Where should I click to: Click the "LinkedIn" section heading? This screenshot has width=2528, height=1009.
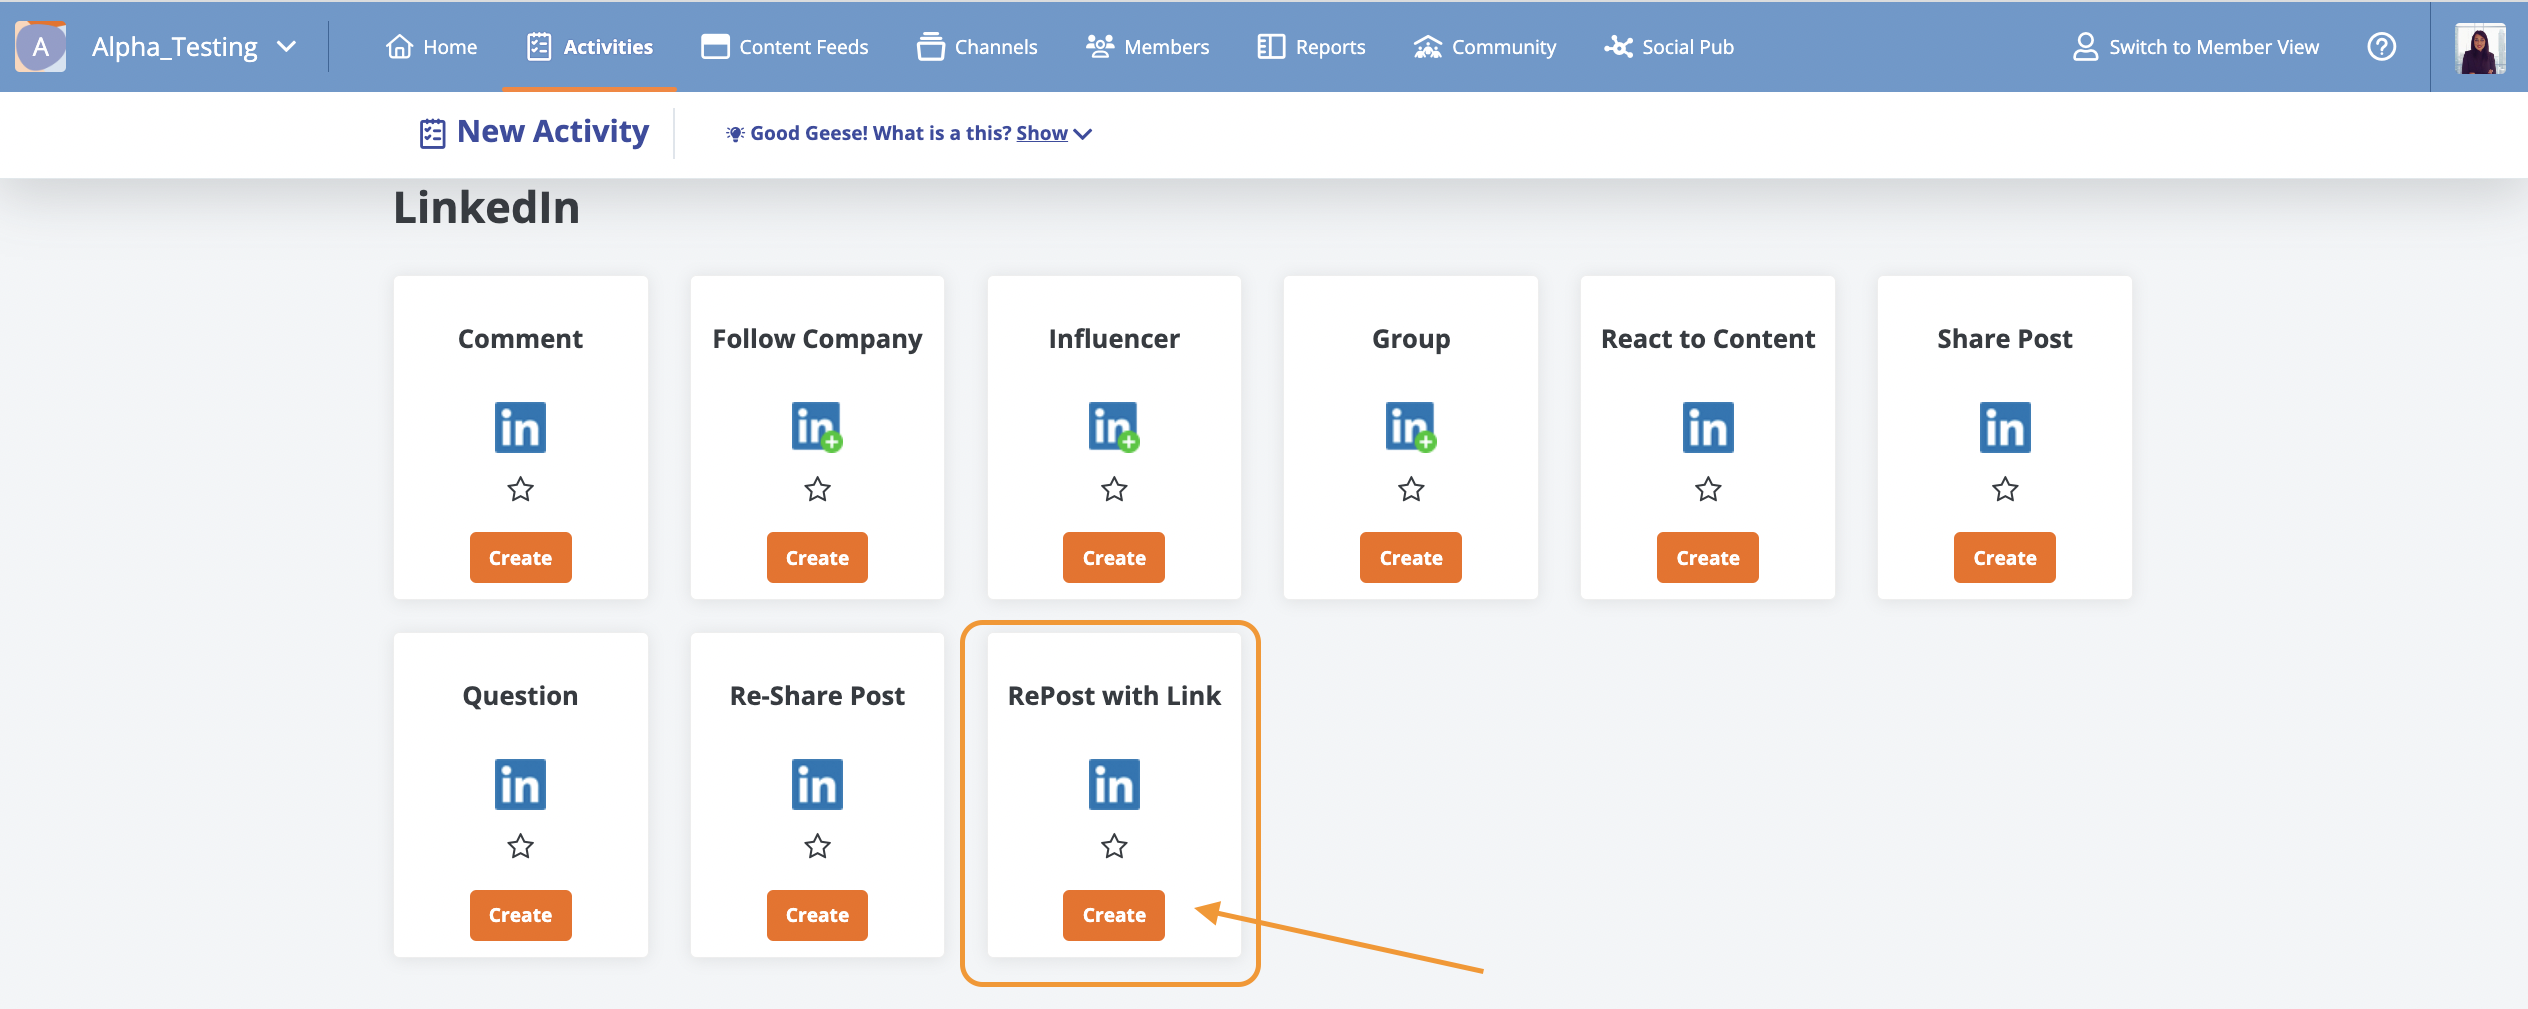tap(486, 207)
